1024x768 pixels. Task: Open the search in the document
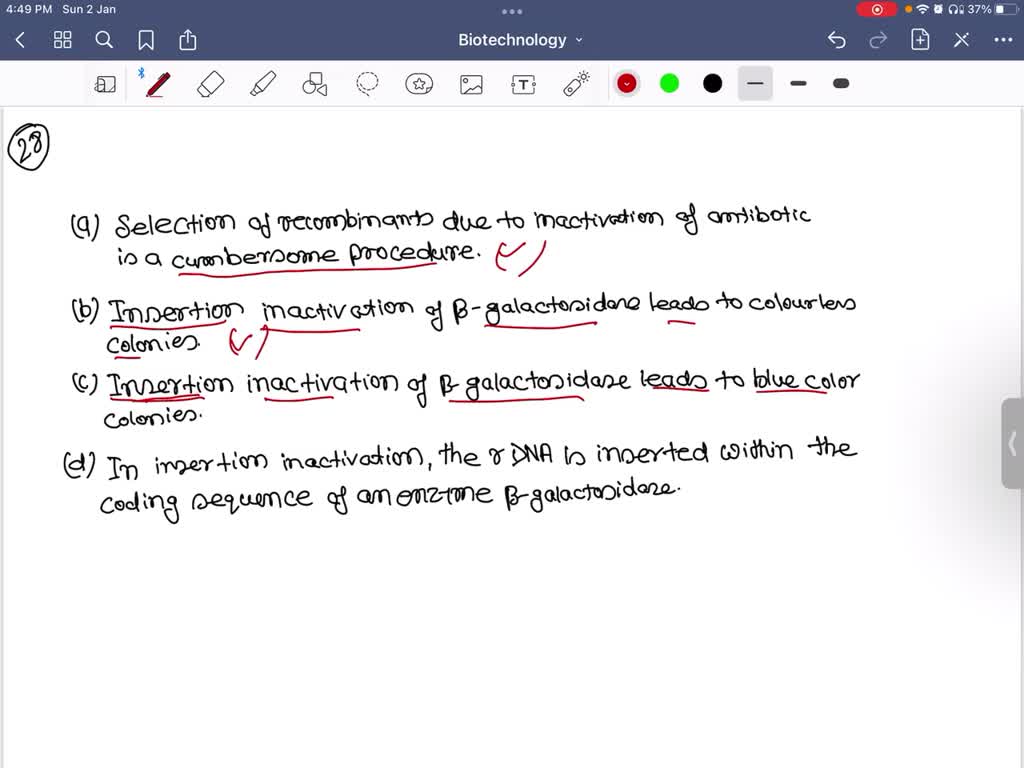[x=104, y=40]
